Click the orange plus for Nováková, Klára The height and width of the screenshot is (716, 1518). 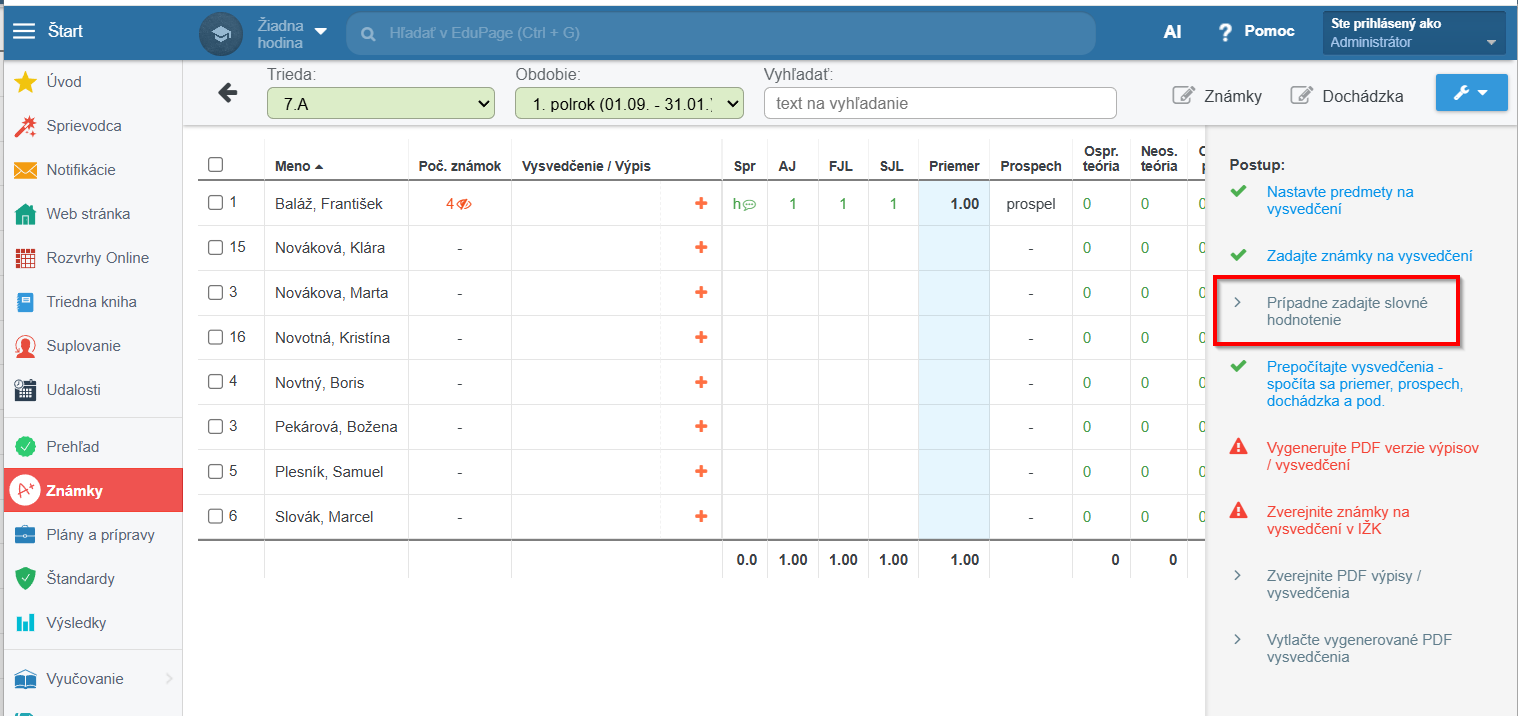click(701, 248)
